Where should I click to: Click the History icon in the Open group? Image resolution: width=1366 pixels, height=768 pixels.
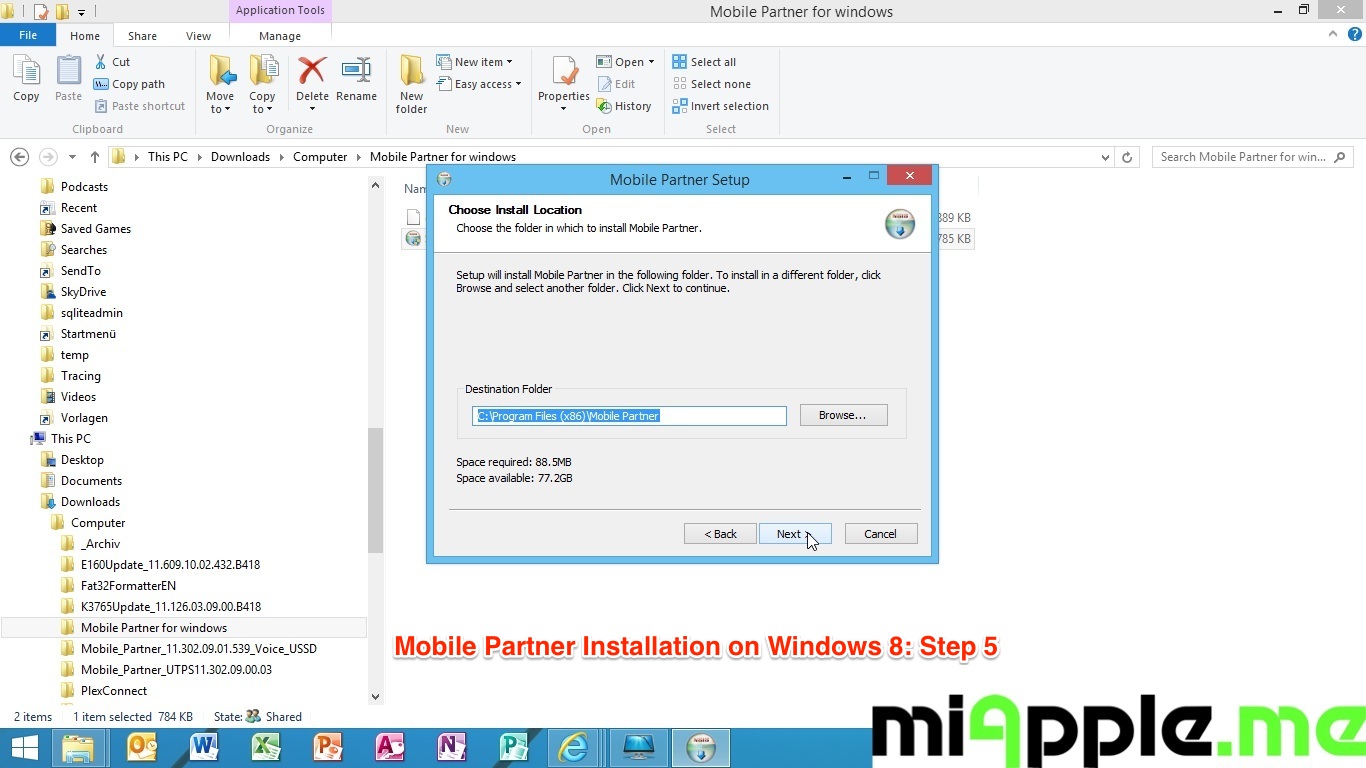click(604, 106)
